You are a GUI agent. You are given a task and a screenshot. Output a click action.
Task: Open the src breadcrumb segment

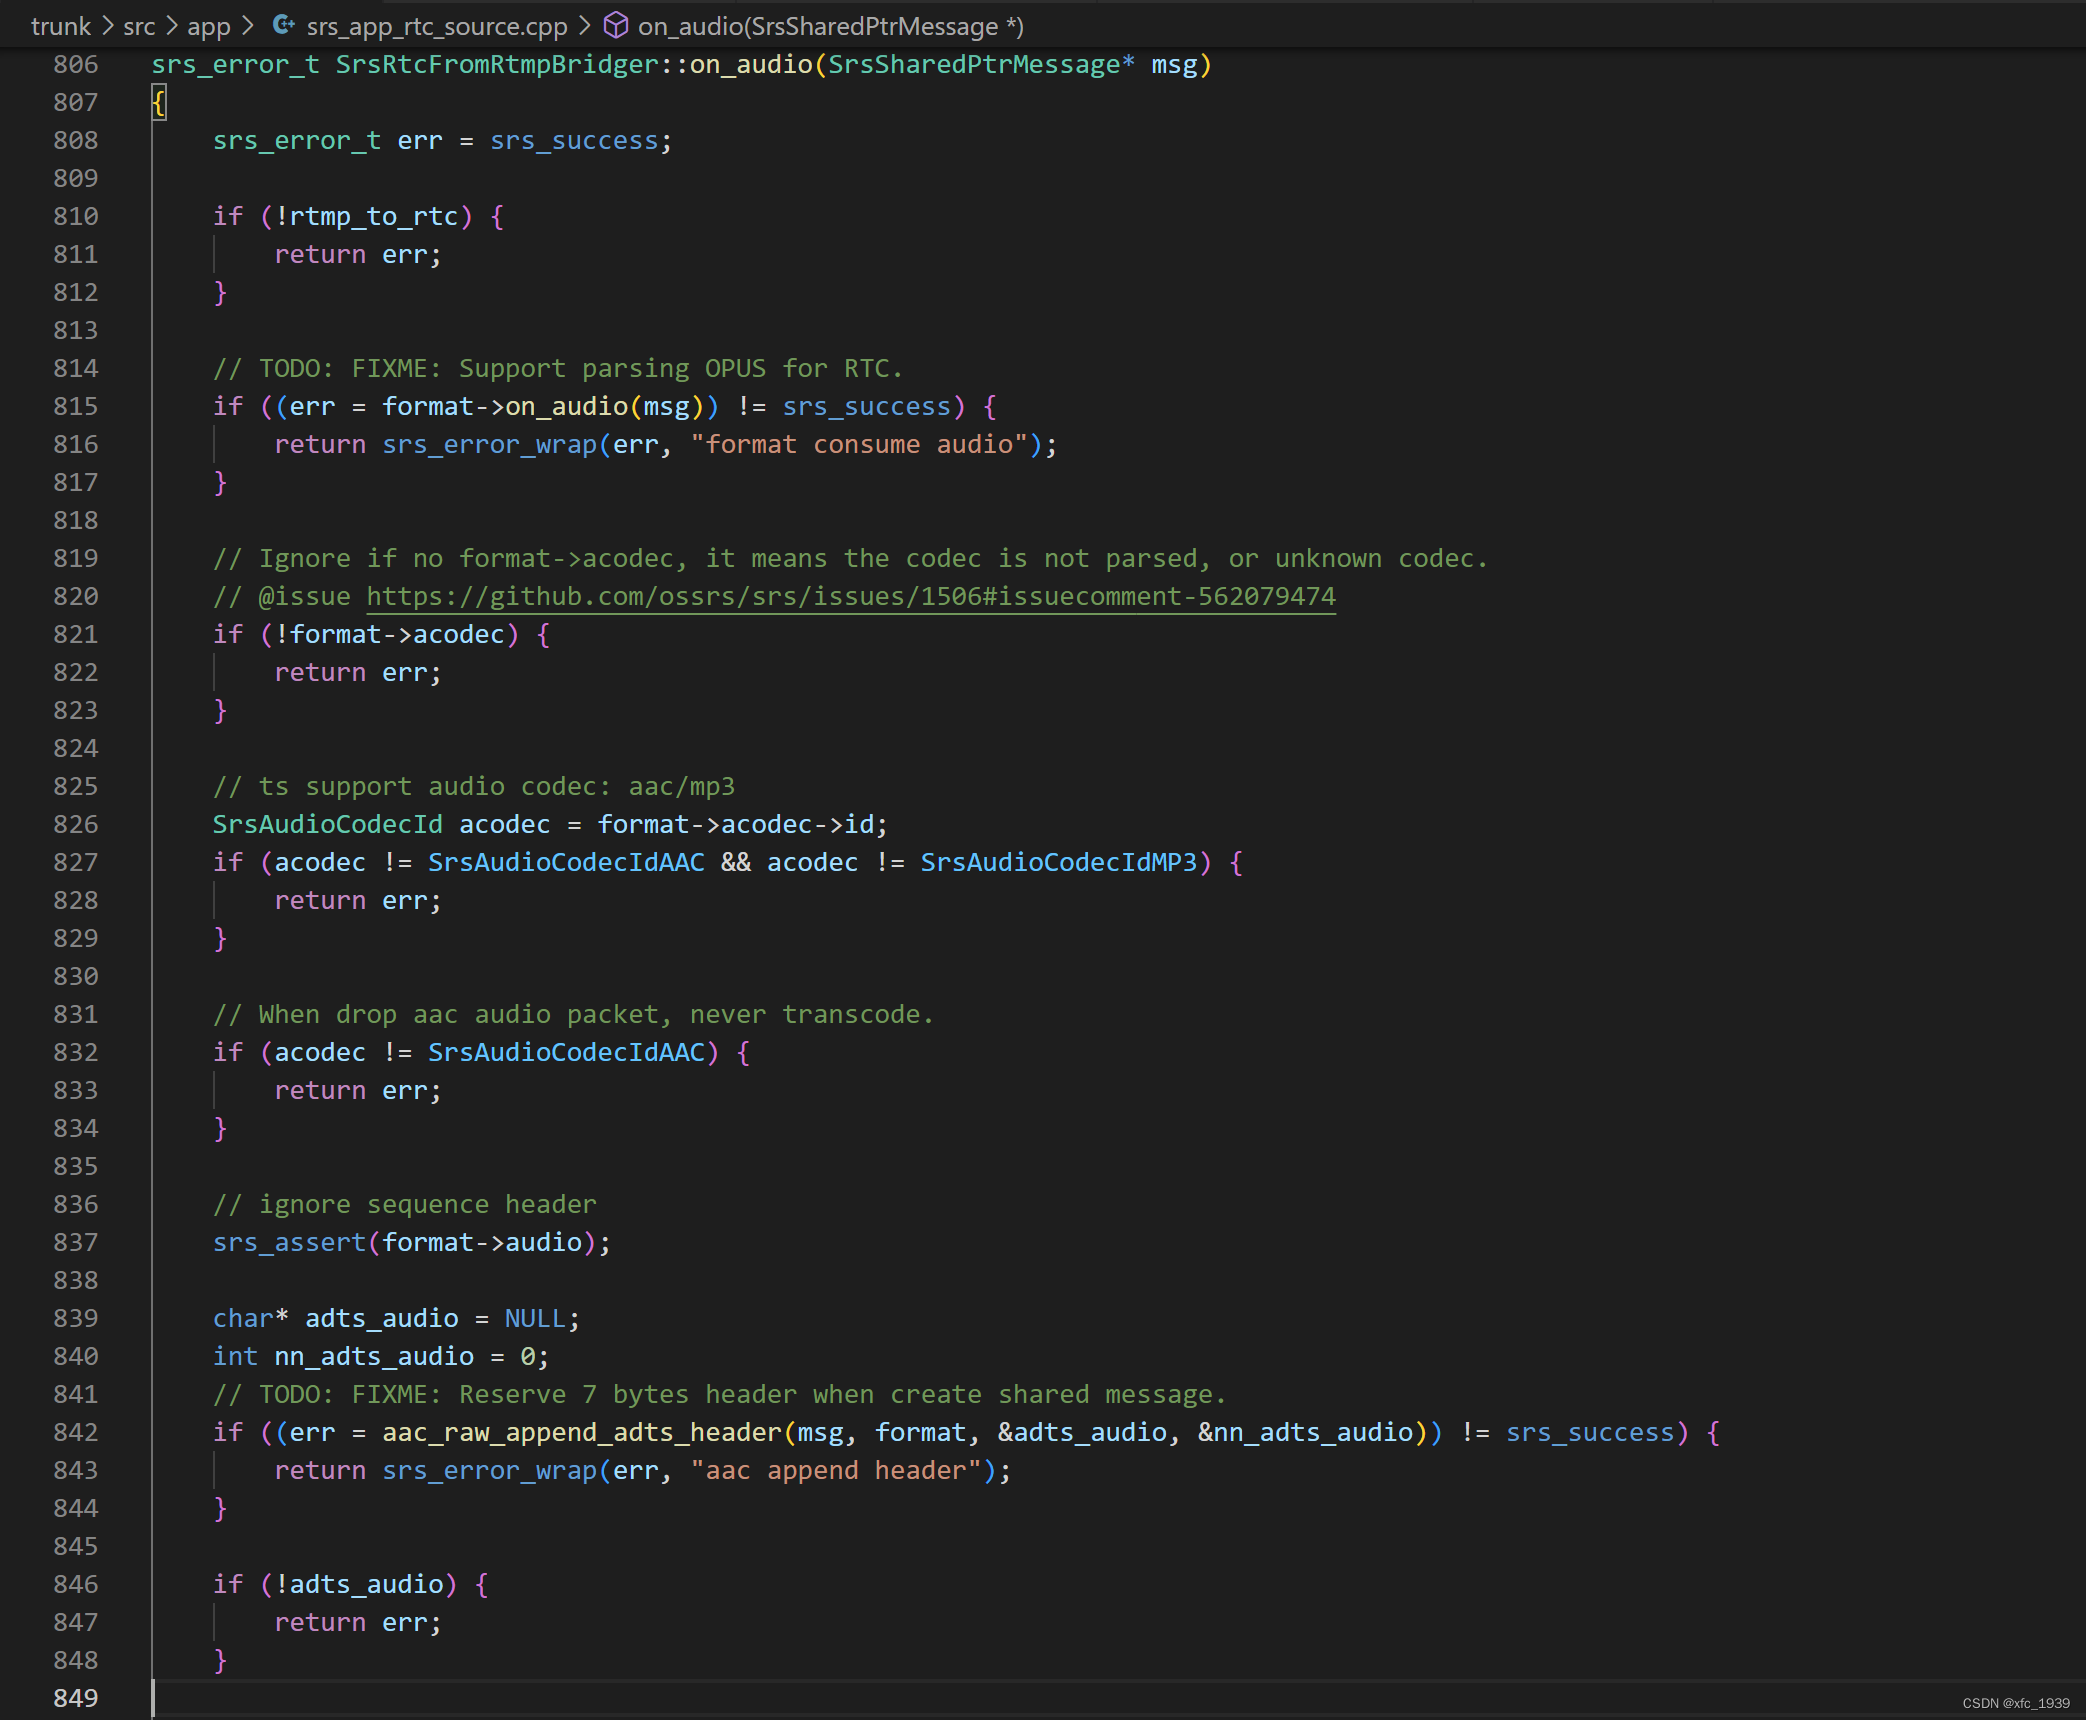pos(139,26)
